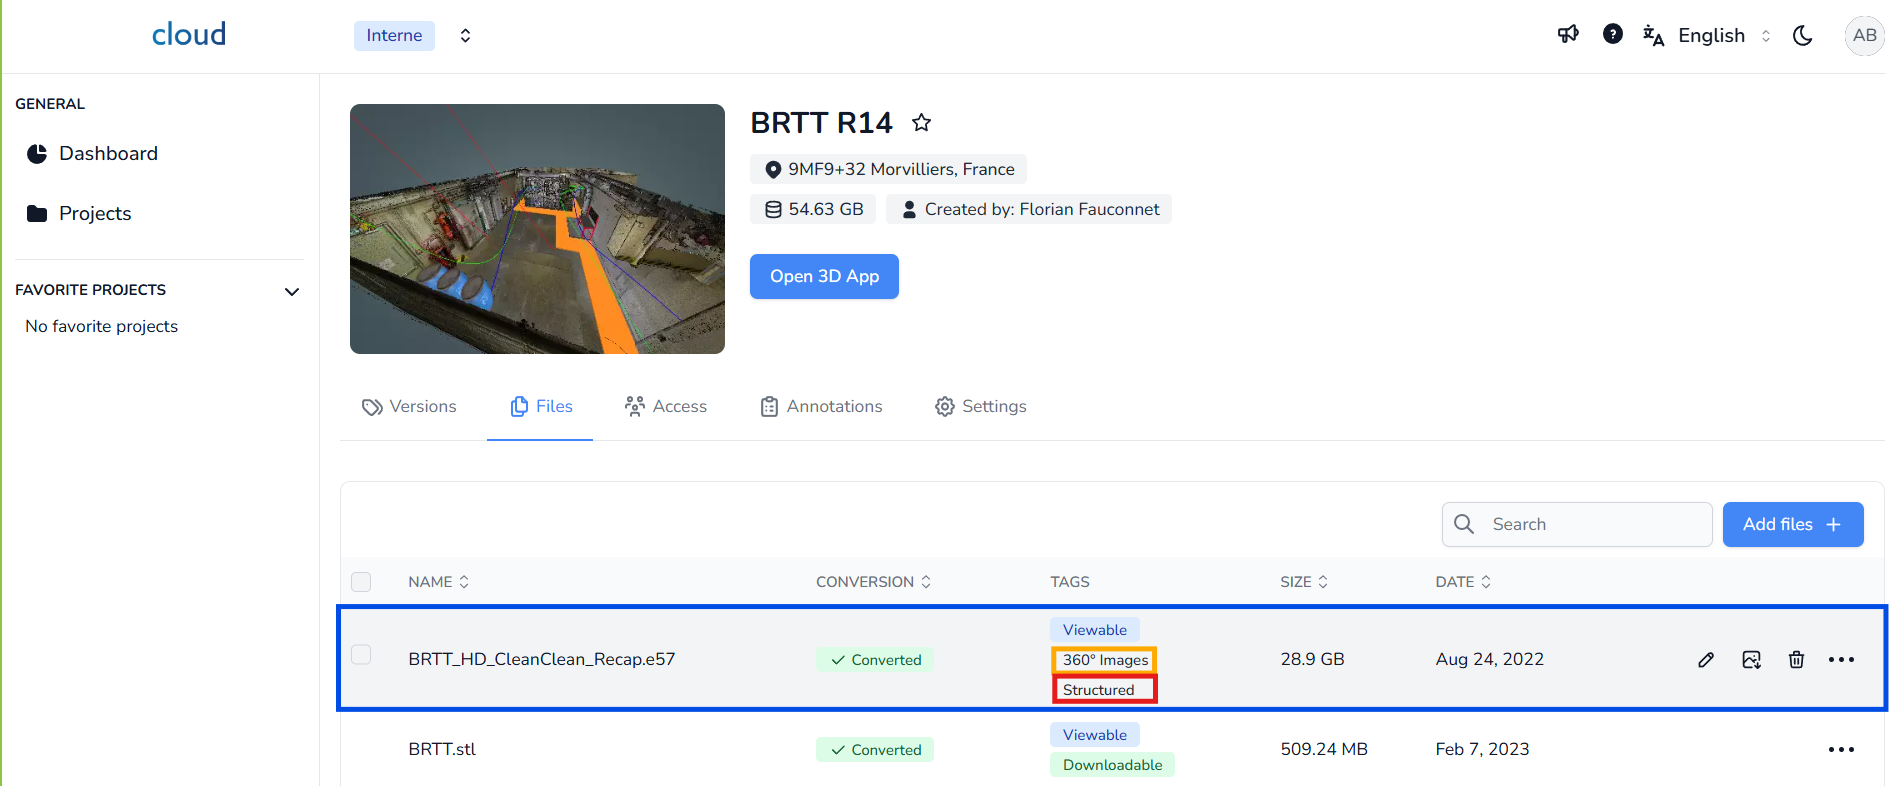Expand the Interne workspace switcher

pyautogui.click(x=465, y=36)
